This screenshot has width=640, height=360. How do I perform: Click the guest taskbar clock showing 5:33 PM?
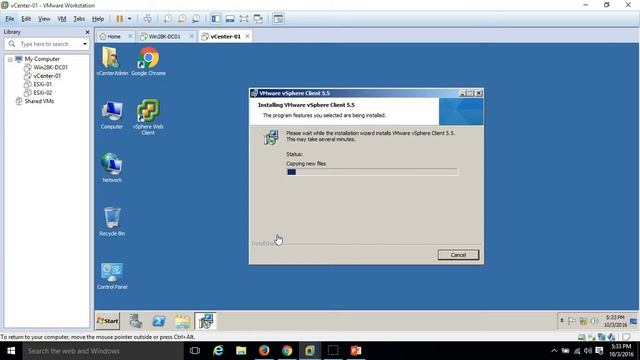pyautogui.click(x=615, y=321)
